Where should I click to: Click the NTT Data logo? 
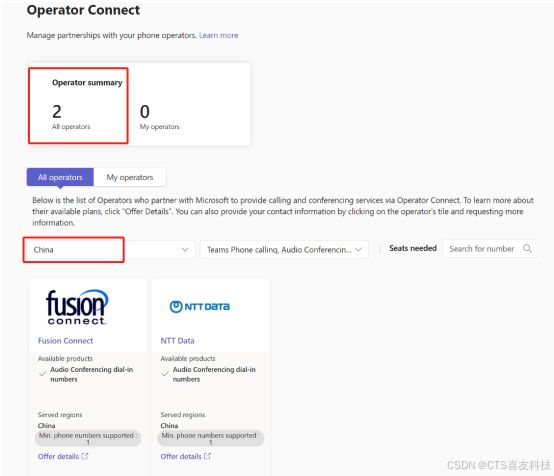pos(200,306)
